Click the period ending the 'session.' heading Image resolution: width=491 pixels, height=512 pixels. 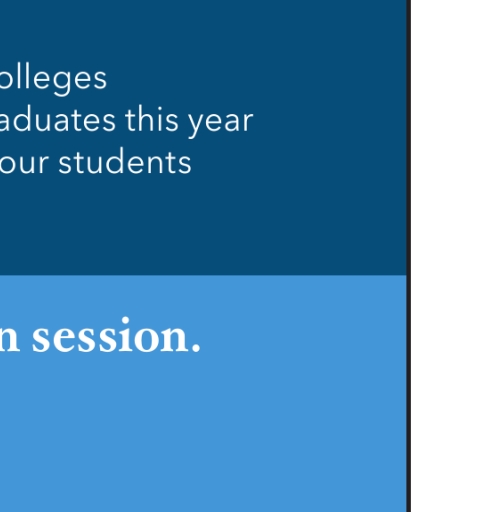196,348
